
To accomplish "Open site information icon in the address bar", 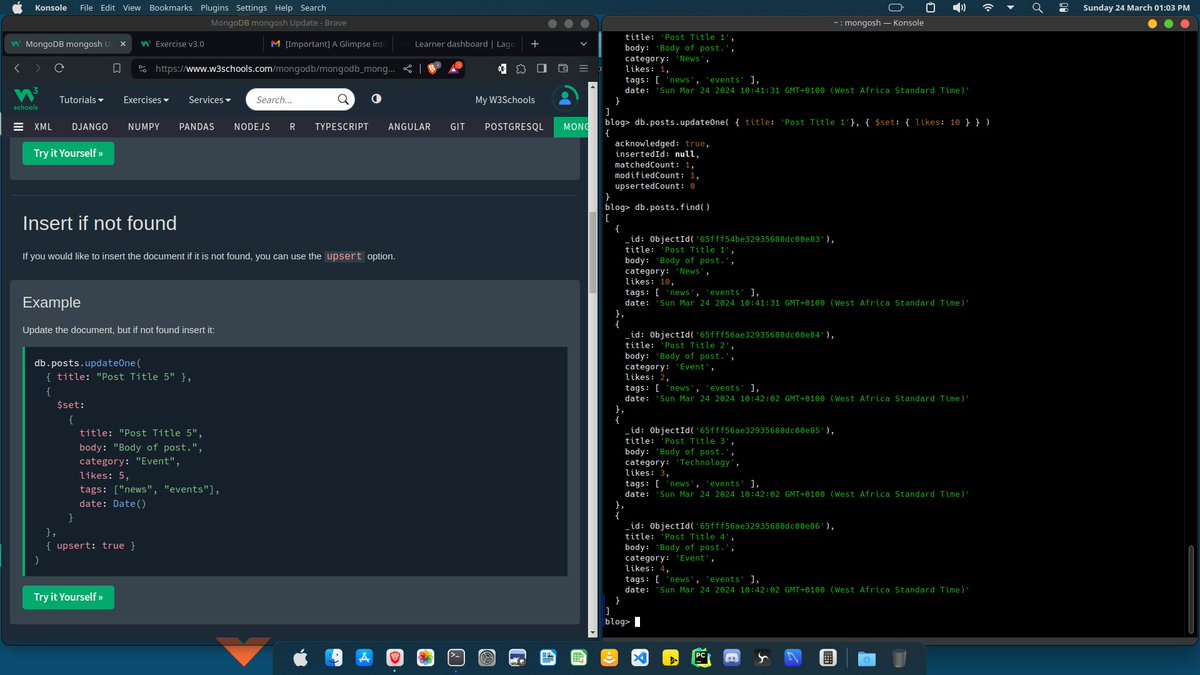I will pyautogui.click(x=142, y=68).
